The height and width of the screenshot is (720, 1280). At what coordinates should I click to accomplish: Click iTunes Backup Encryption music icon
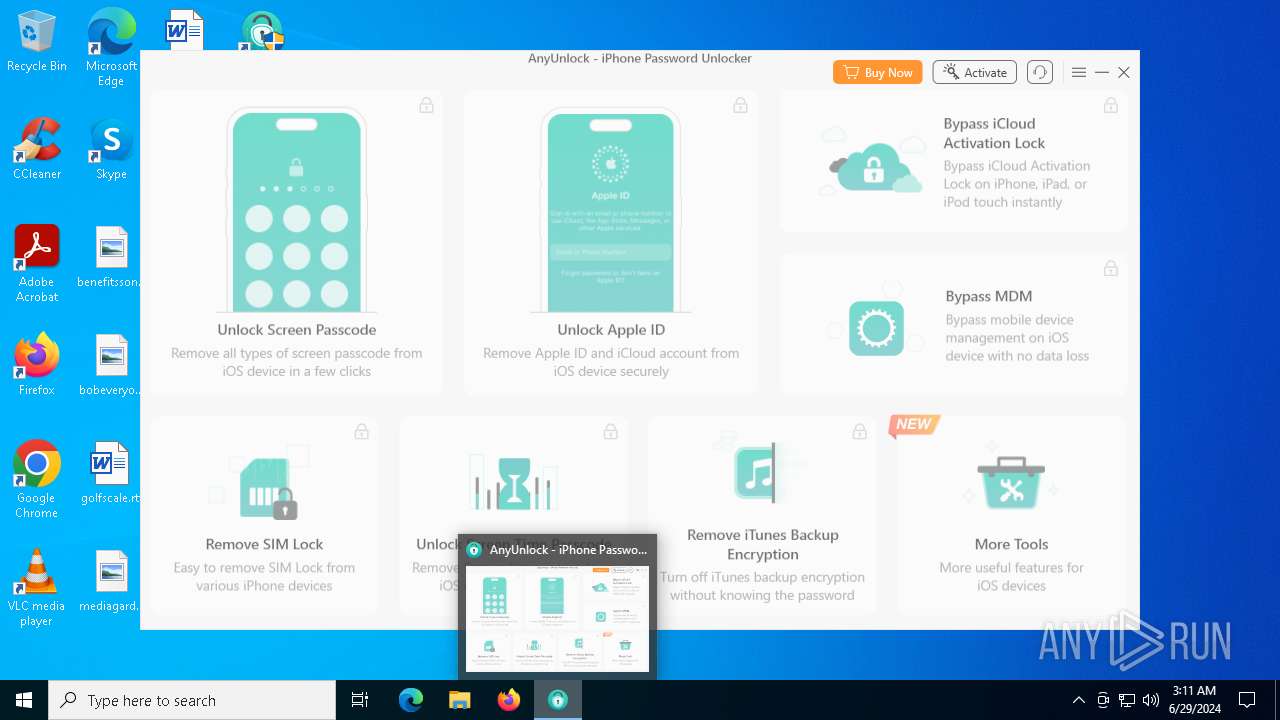(757, 473)
